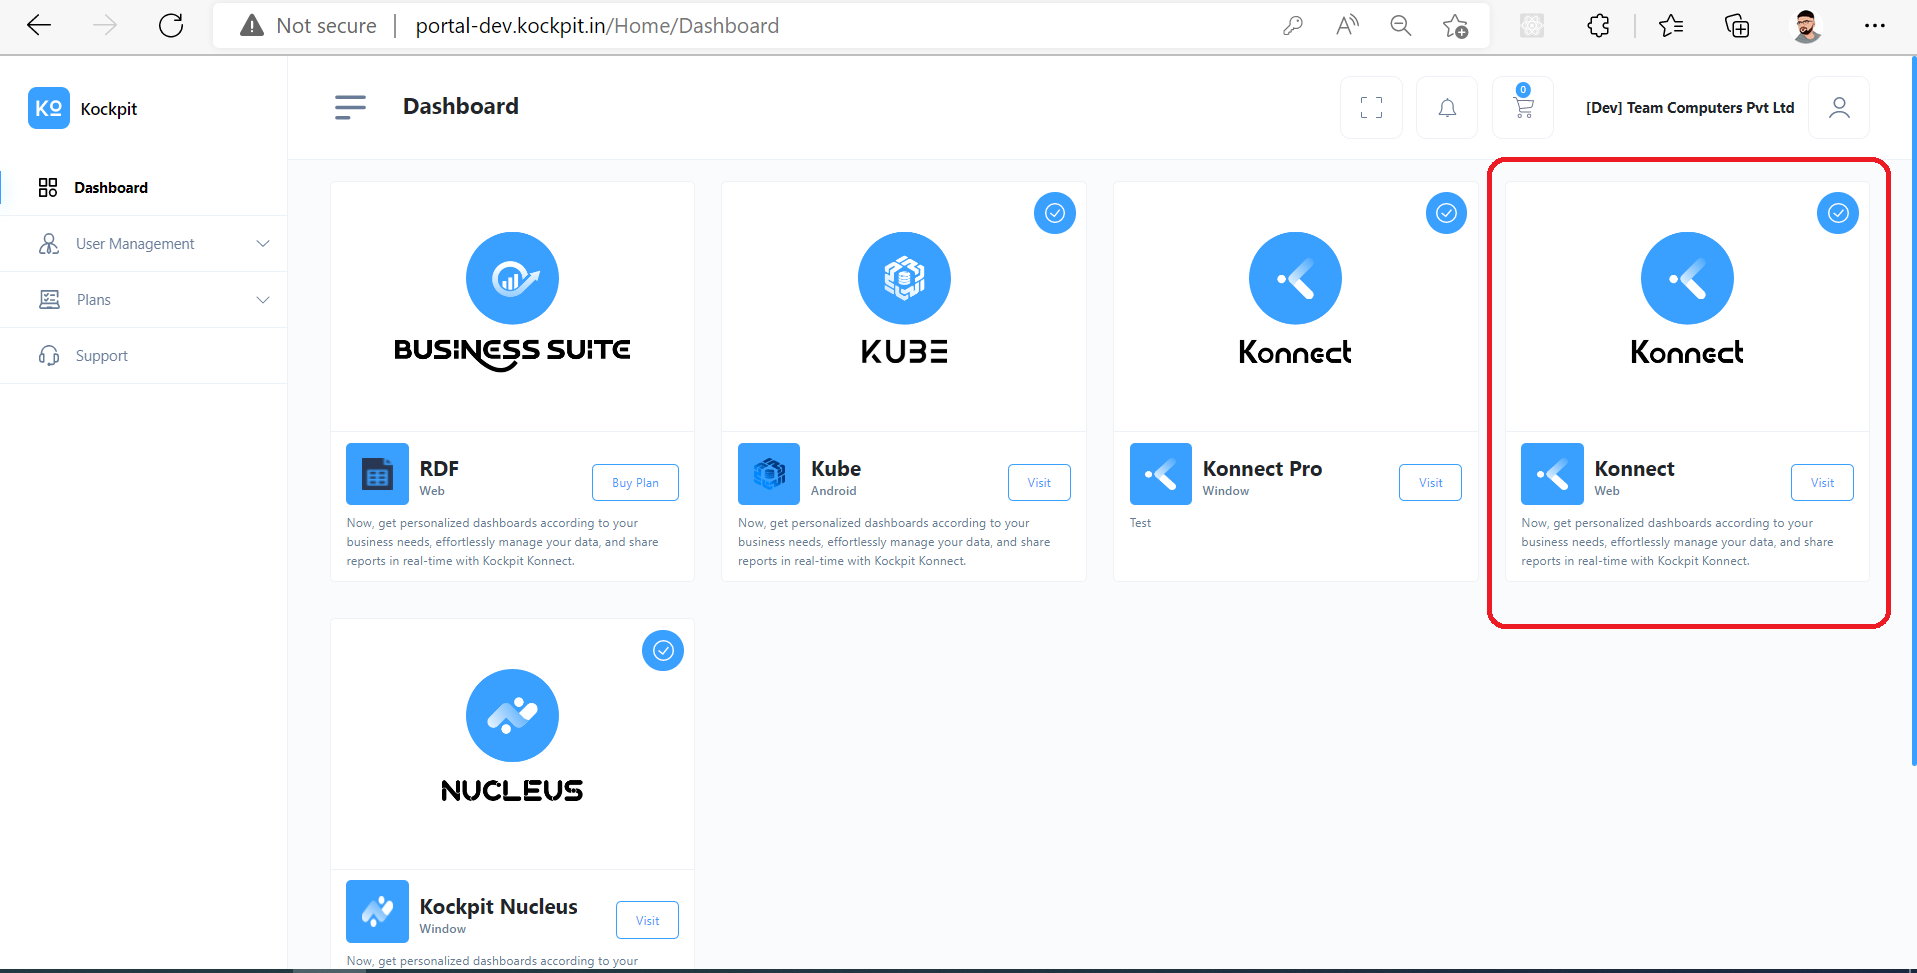
Task: Add this page to favorites star
Action: 1455,26
